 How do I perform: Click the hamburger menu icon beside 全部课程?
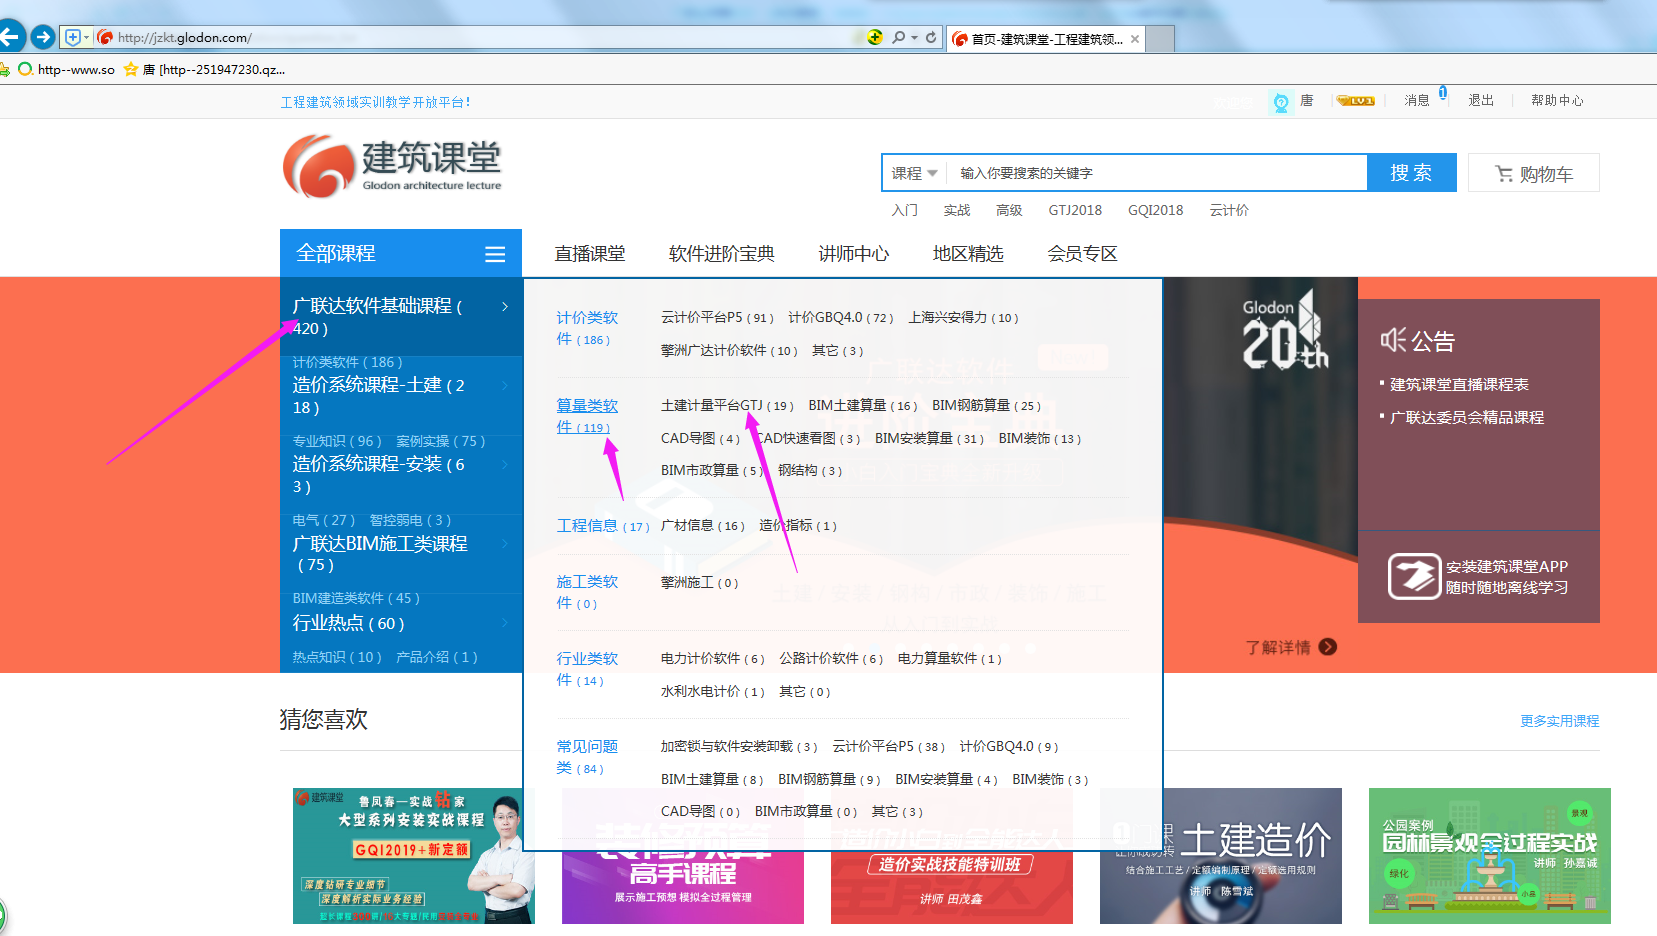495,254
